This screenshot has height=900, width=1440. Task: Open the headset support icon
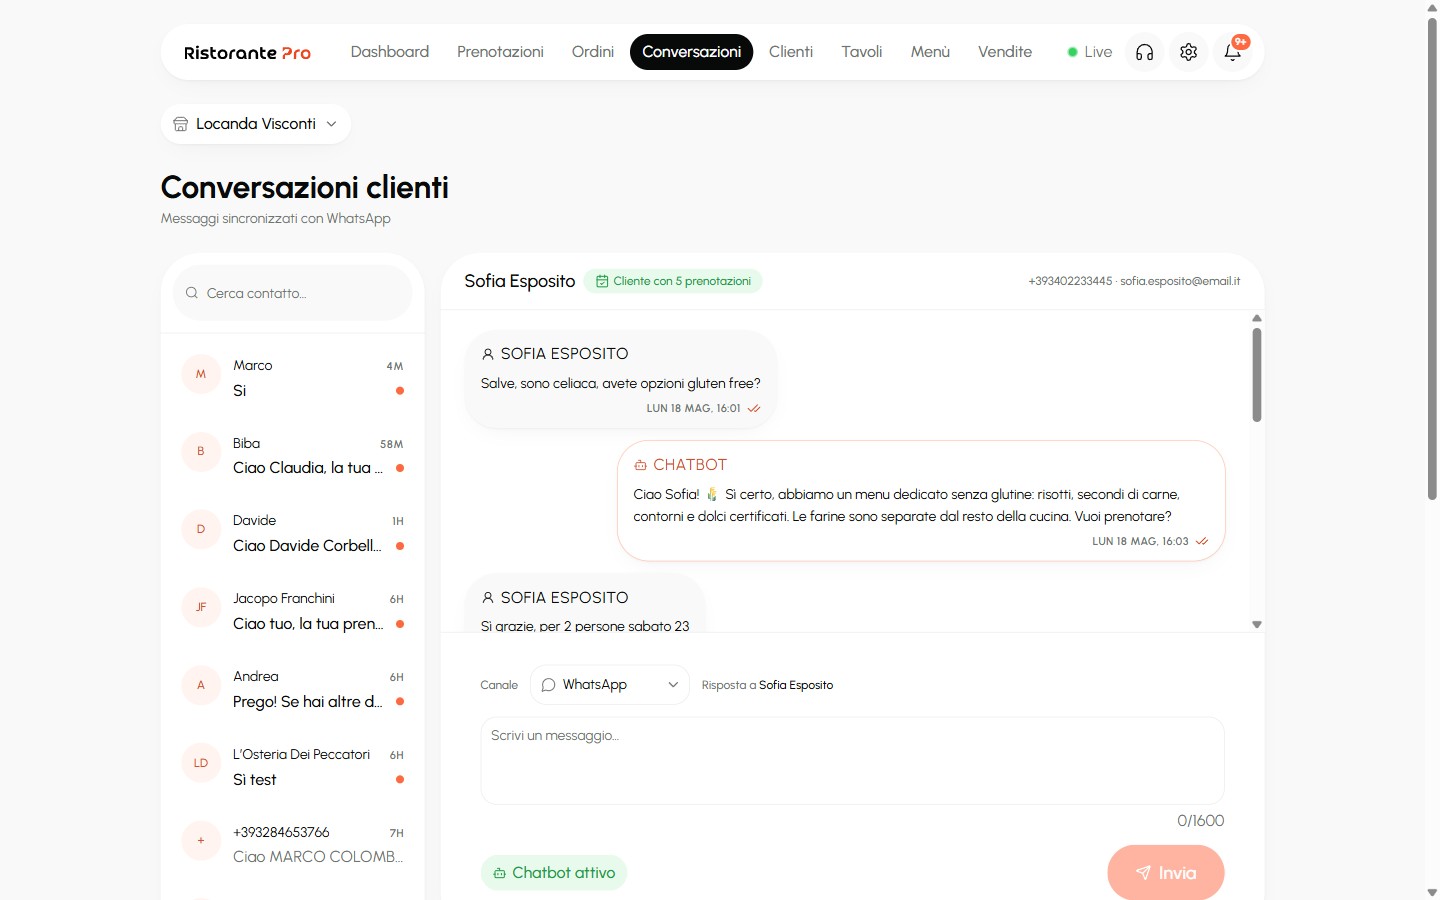click(1145, 52)
